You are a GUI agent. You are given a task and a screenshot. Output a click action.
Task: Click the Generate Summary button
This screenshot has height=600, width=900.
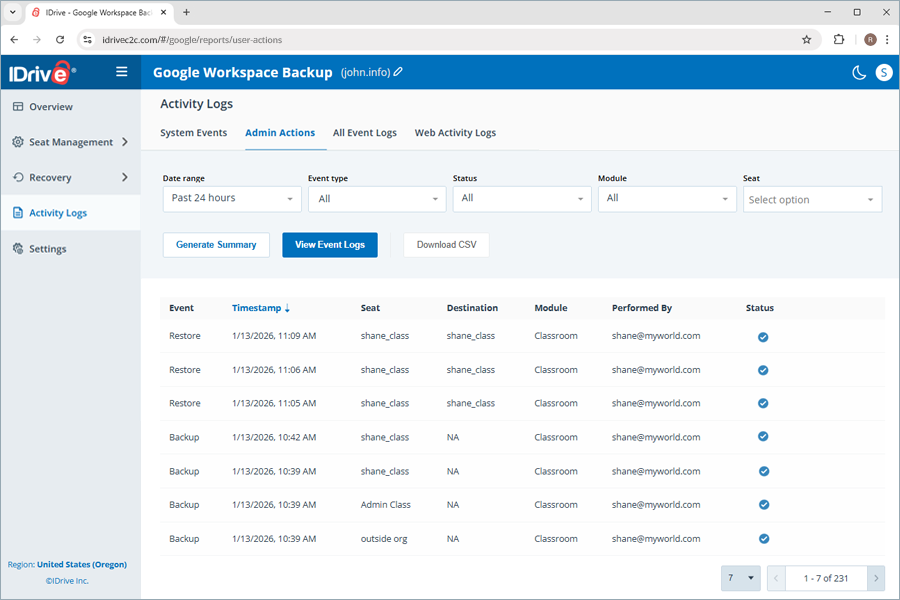(216, 244)
